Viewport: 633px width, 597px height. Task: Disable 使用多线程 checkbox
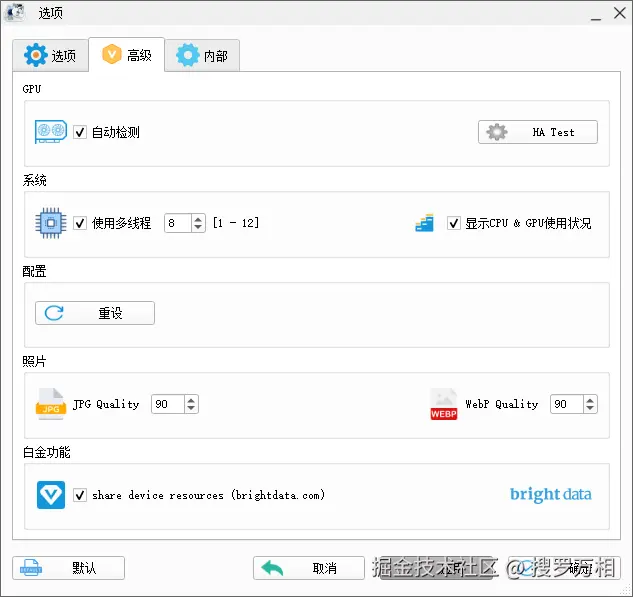(x=80, y=223)
